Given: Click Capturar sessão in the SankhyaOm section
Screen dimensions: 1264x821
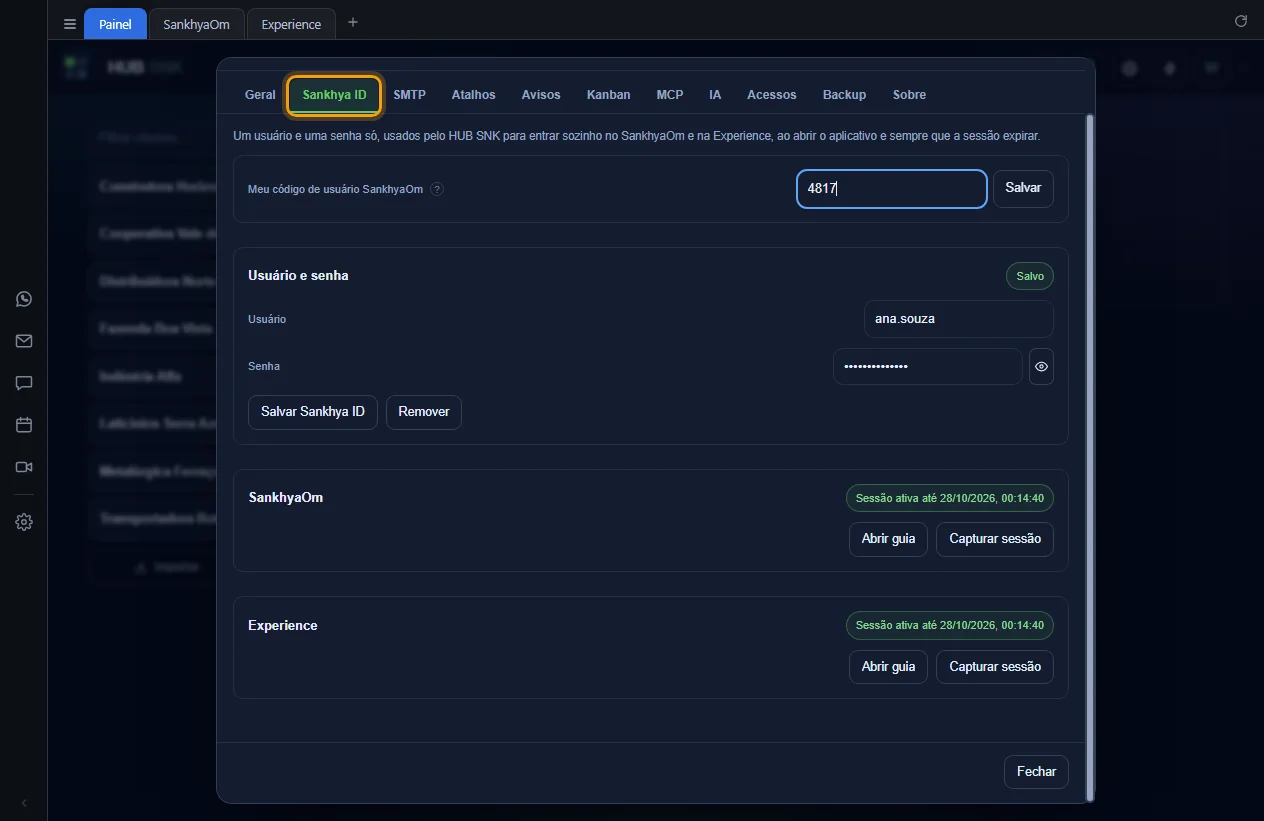Looking at the screenshot, I should click(995, 539).
